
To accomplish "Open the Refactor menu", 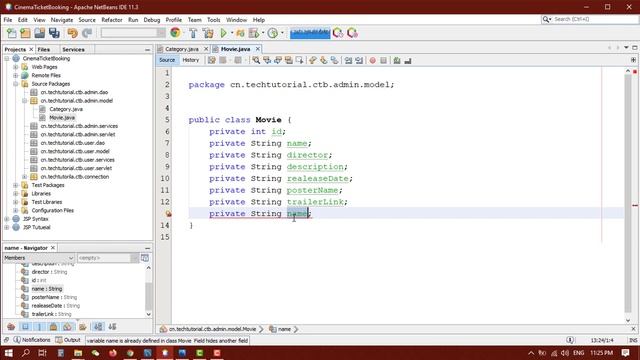I will point(111,20).
